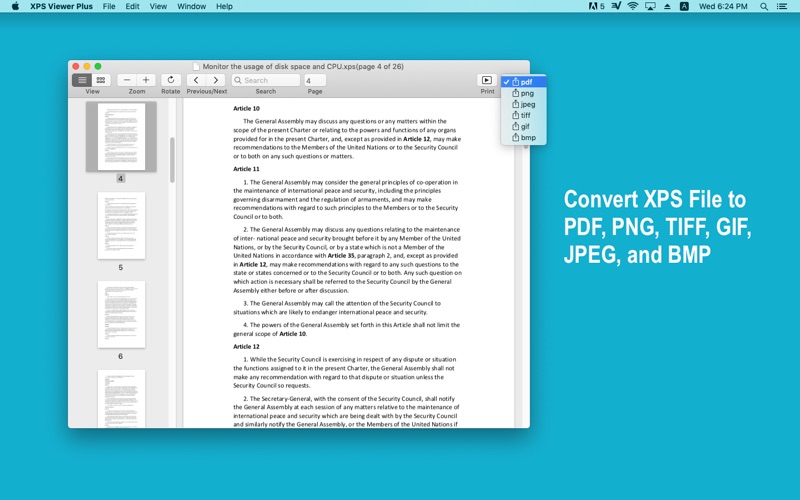Open Spotlight search in the menu bar
The image size is (800, 500).
764,6
